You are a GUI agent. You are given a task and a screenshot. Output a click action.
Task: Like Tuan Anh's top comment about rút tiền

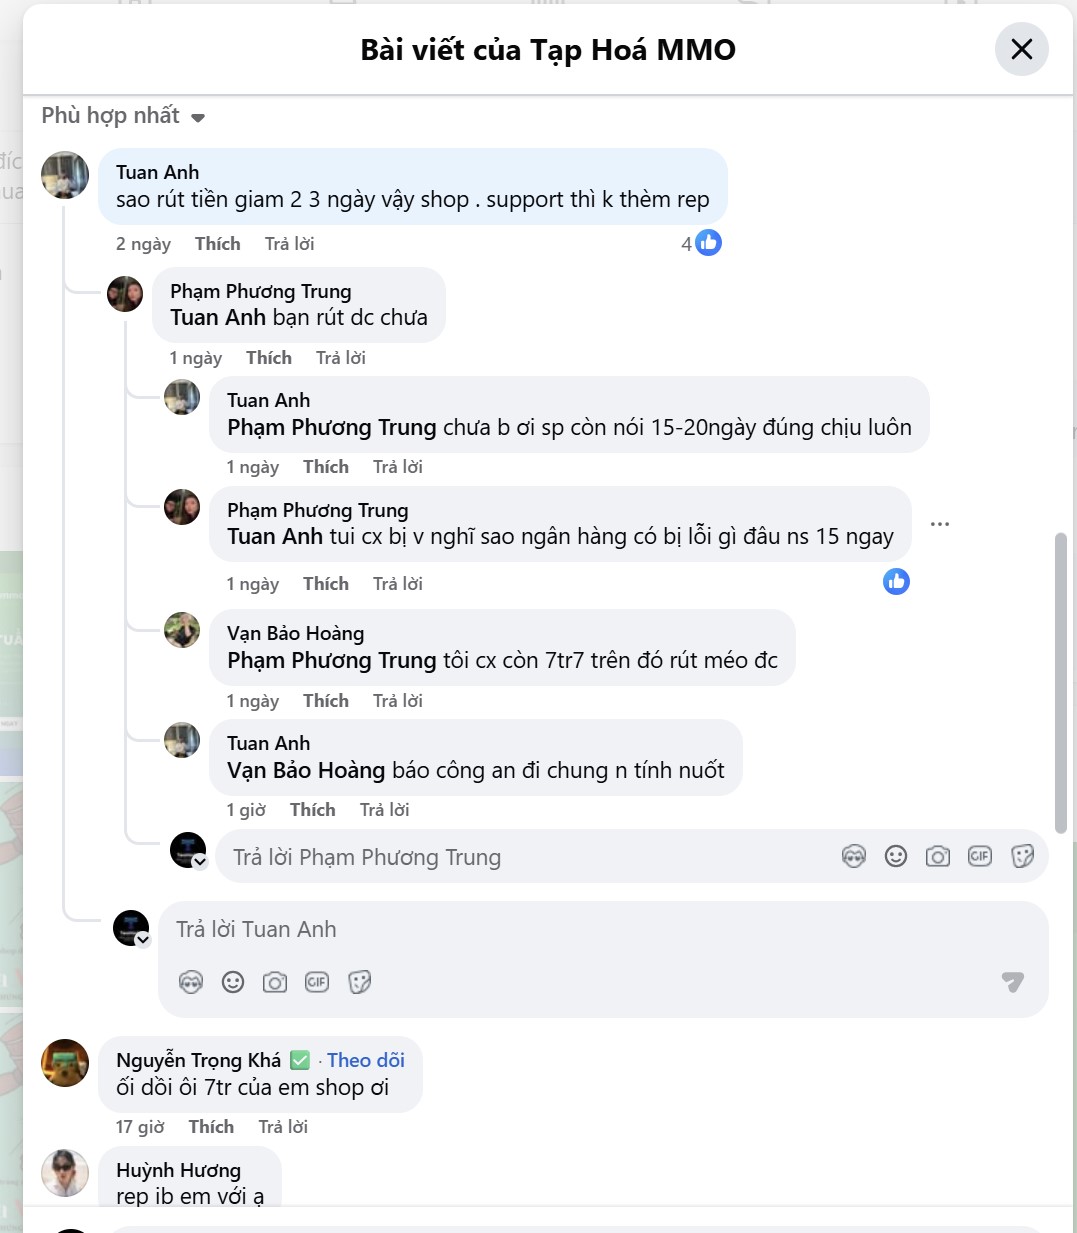tap(217, 244)
